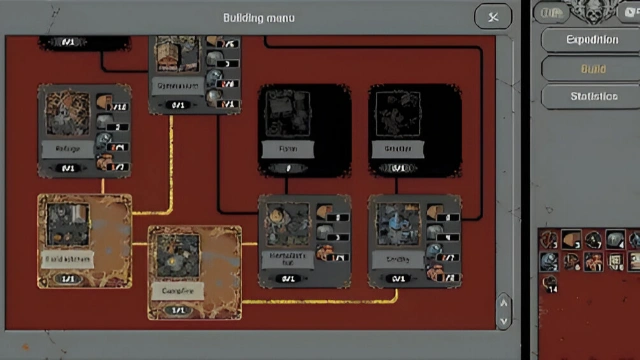640x360 pixels.
Task: Choose the Smithy building card
Action: [415, 241]
